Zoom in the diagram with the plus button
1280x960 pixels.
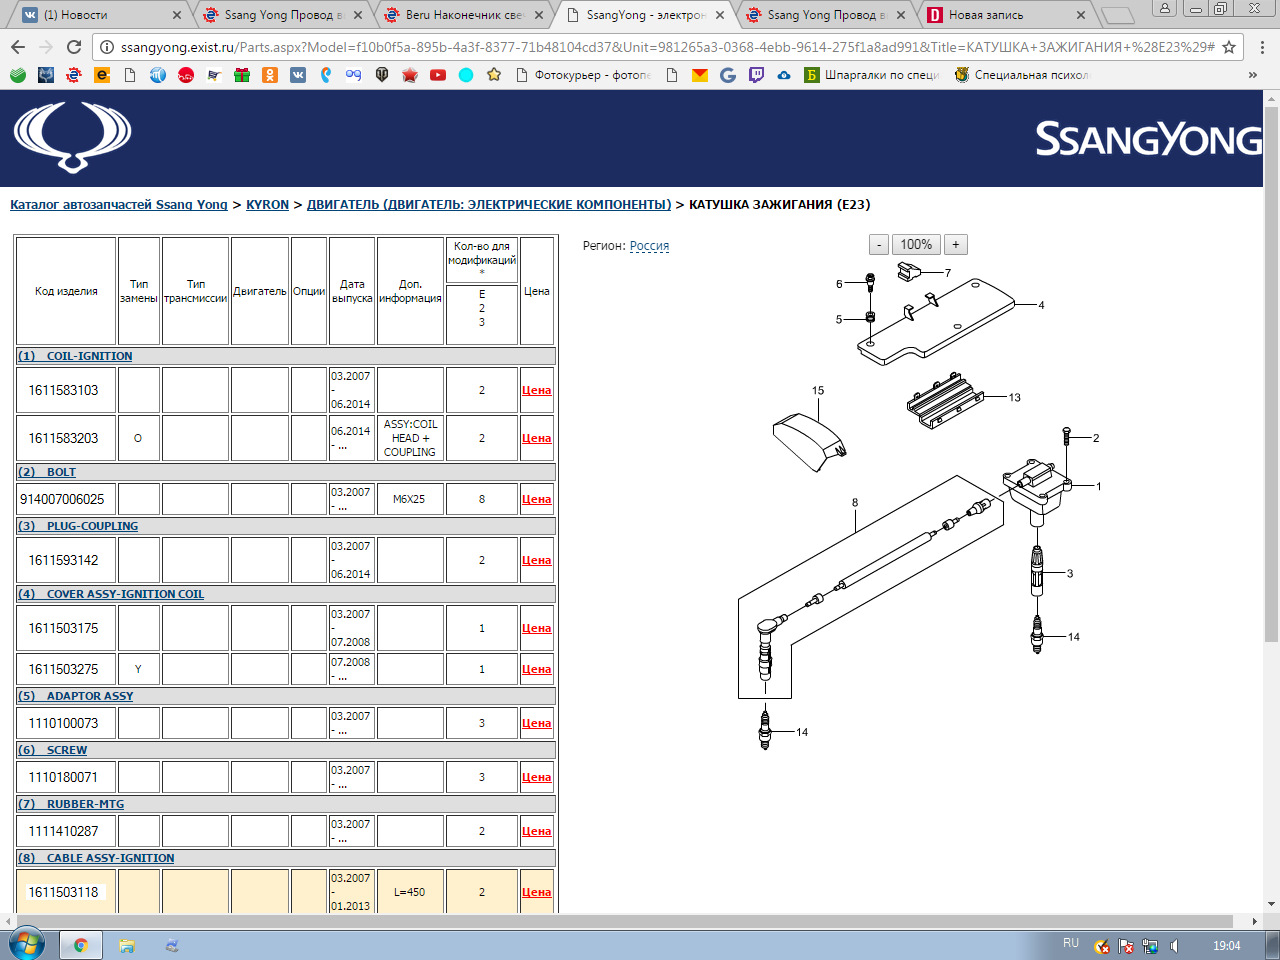pyautogui.click(x=955, y=245)
